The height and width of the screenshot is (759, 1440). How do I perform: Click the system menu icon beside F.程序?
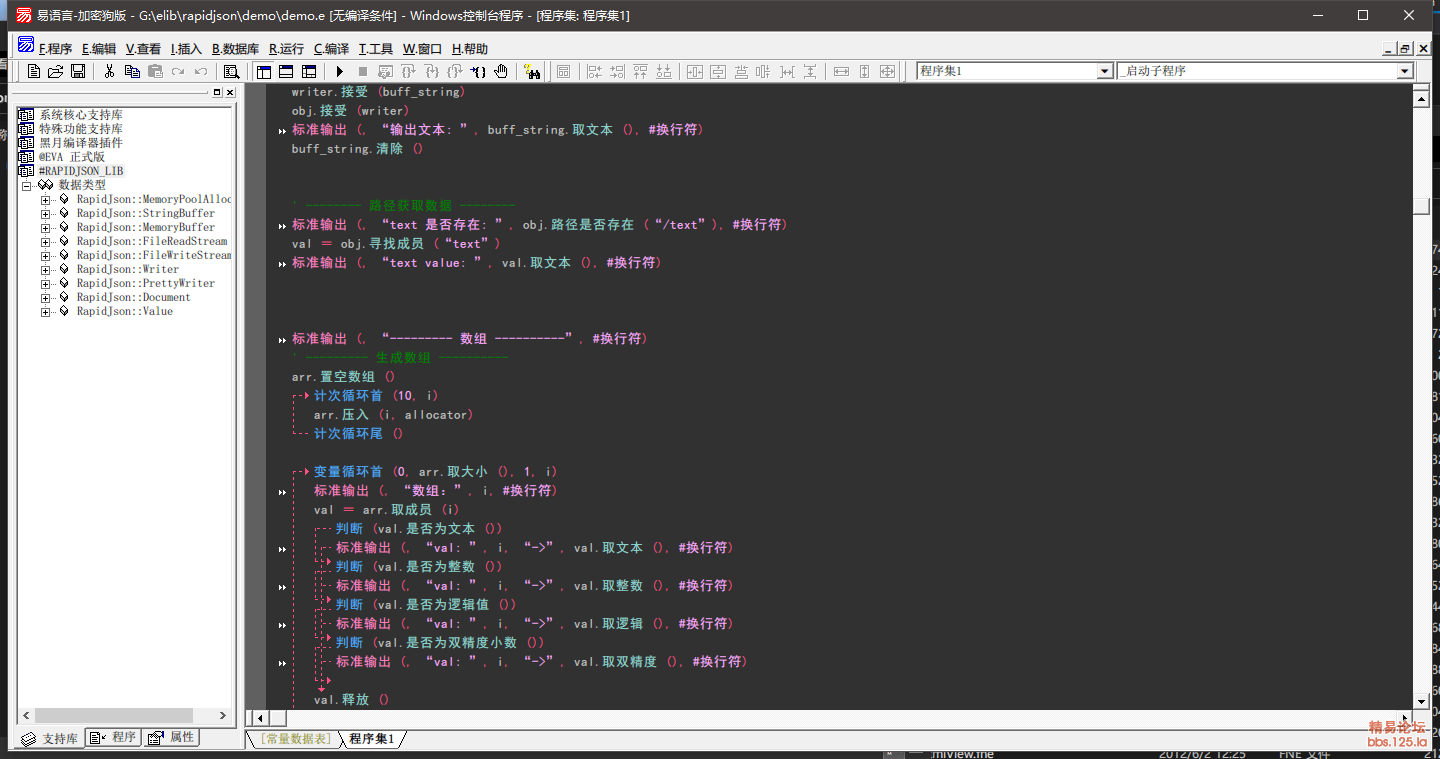[x=26, y=46]
